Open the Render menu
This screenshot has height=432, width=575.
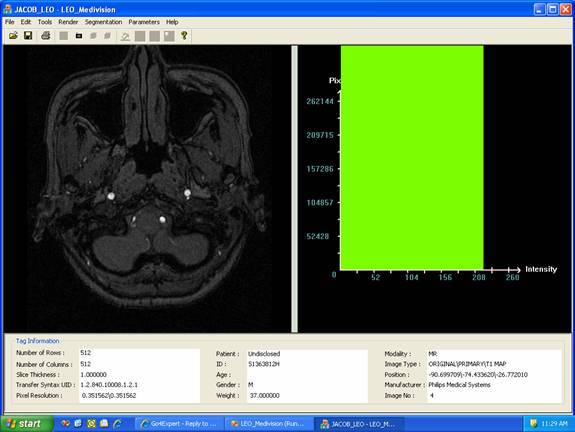68,22
